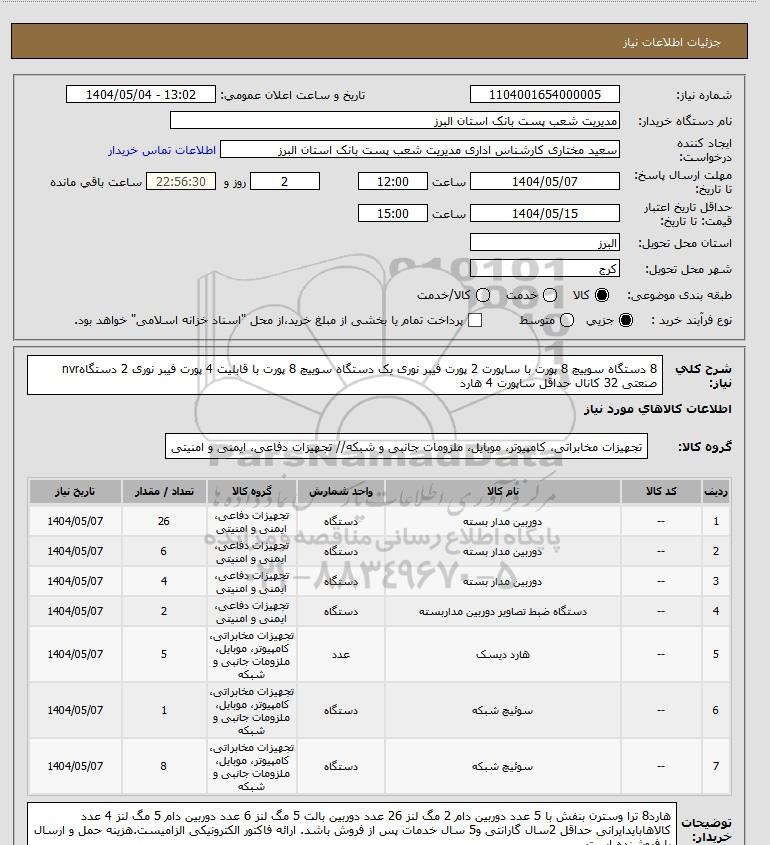Screen dimensions: 770x845
Task: Open the اطلاعات تماس خریدار link
Action: pos(162,150)
